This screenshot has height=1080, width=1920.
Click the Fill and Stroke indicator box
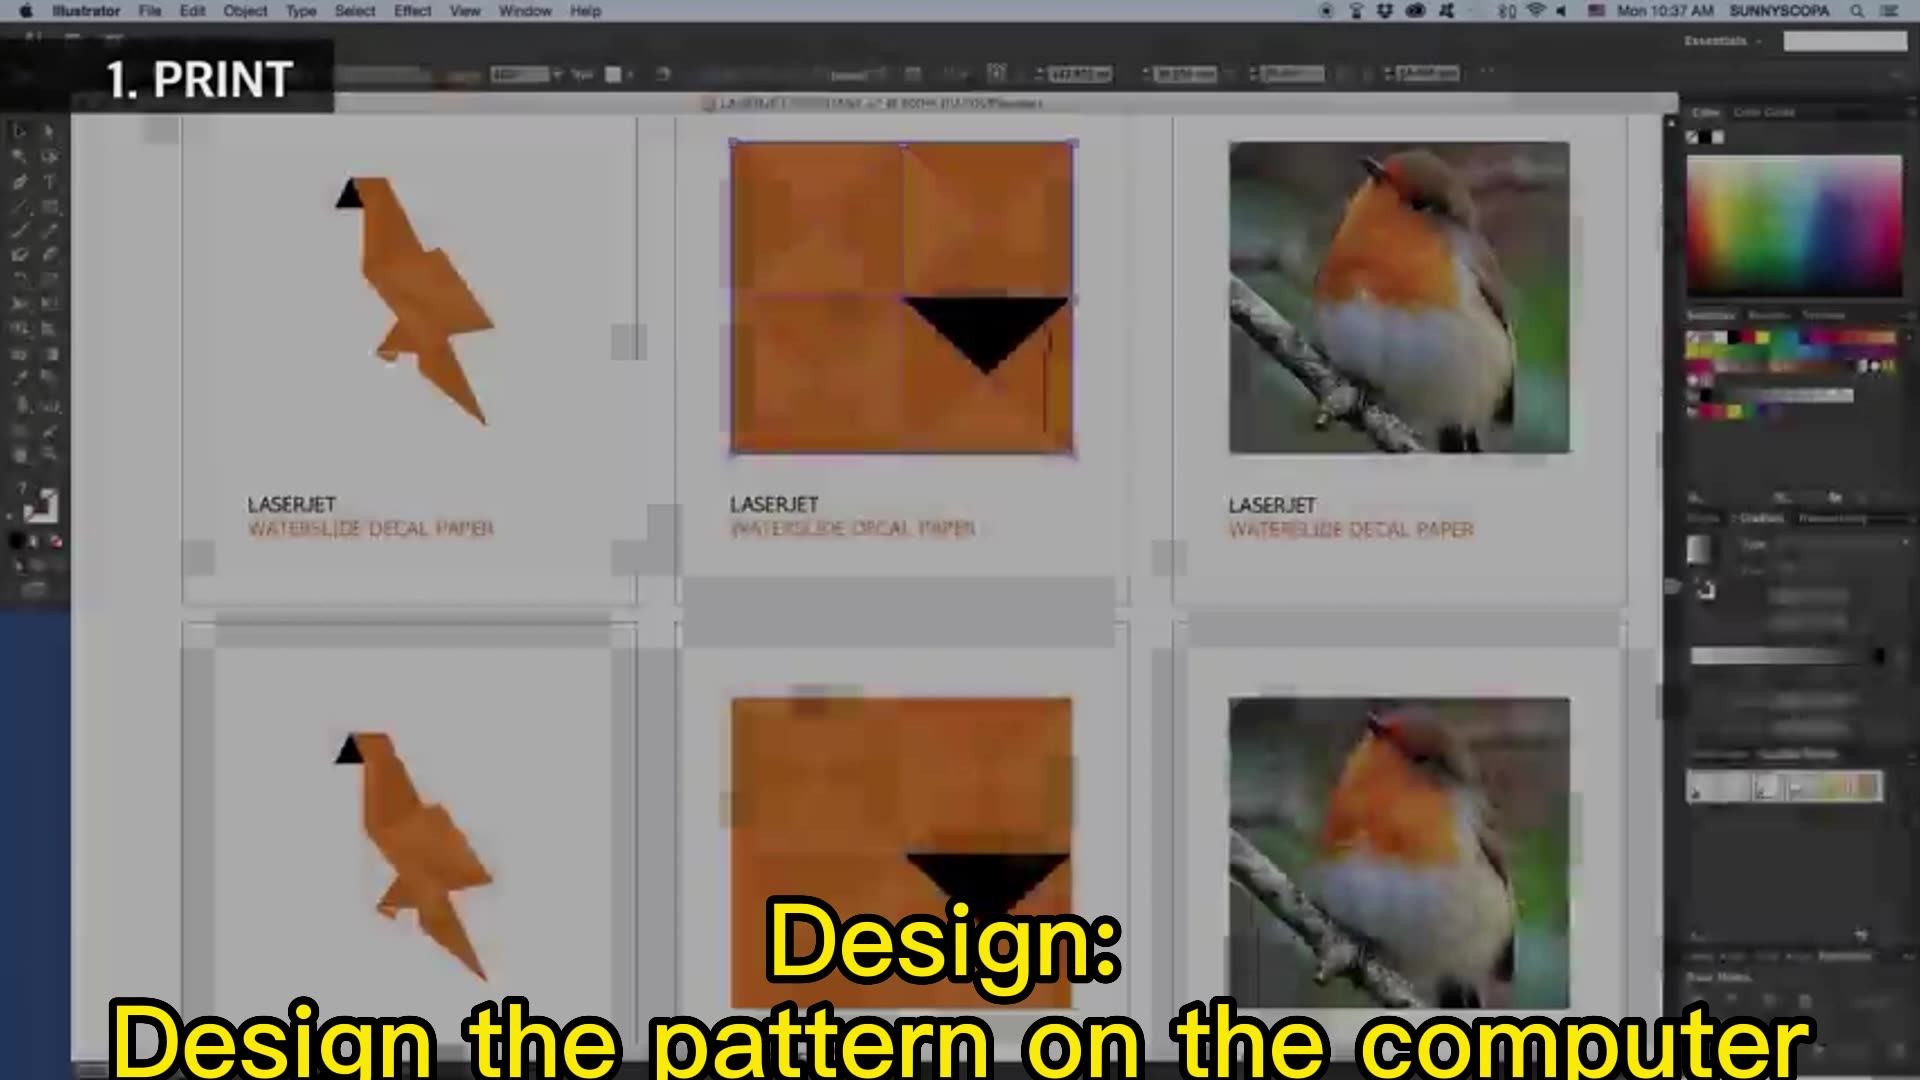pos(41,506)
